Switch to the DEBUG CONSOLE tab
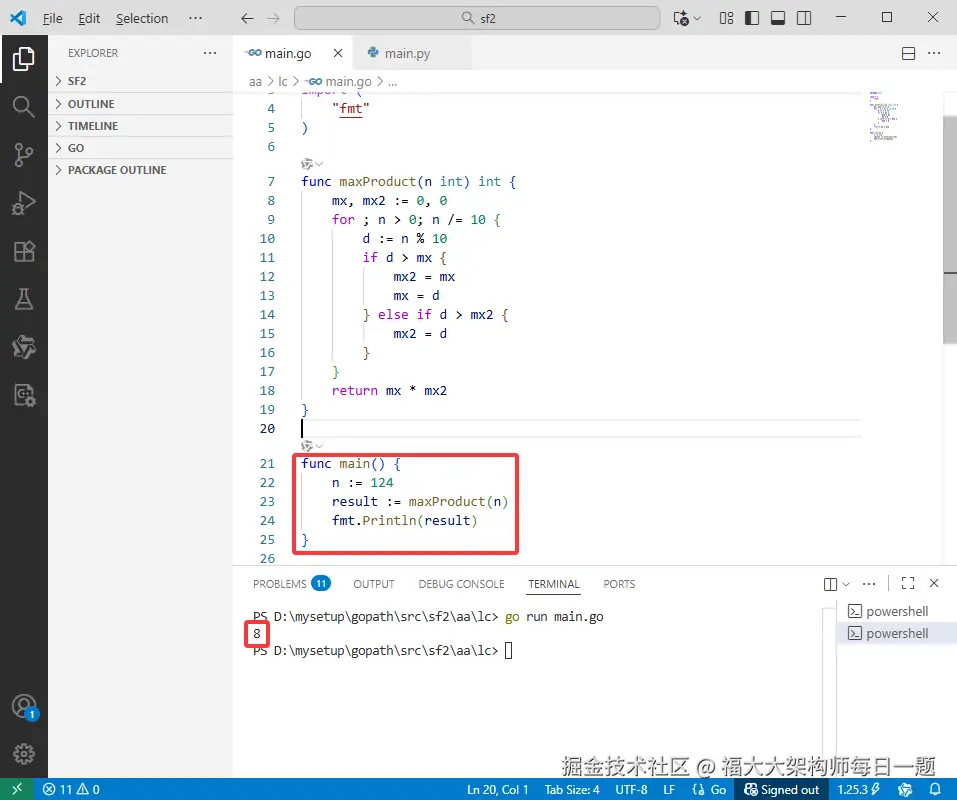The image size is (957, 800). tap(461, 584)
